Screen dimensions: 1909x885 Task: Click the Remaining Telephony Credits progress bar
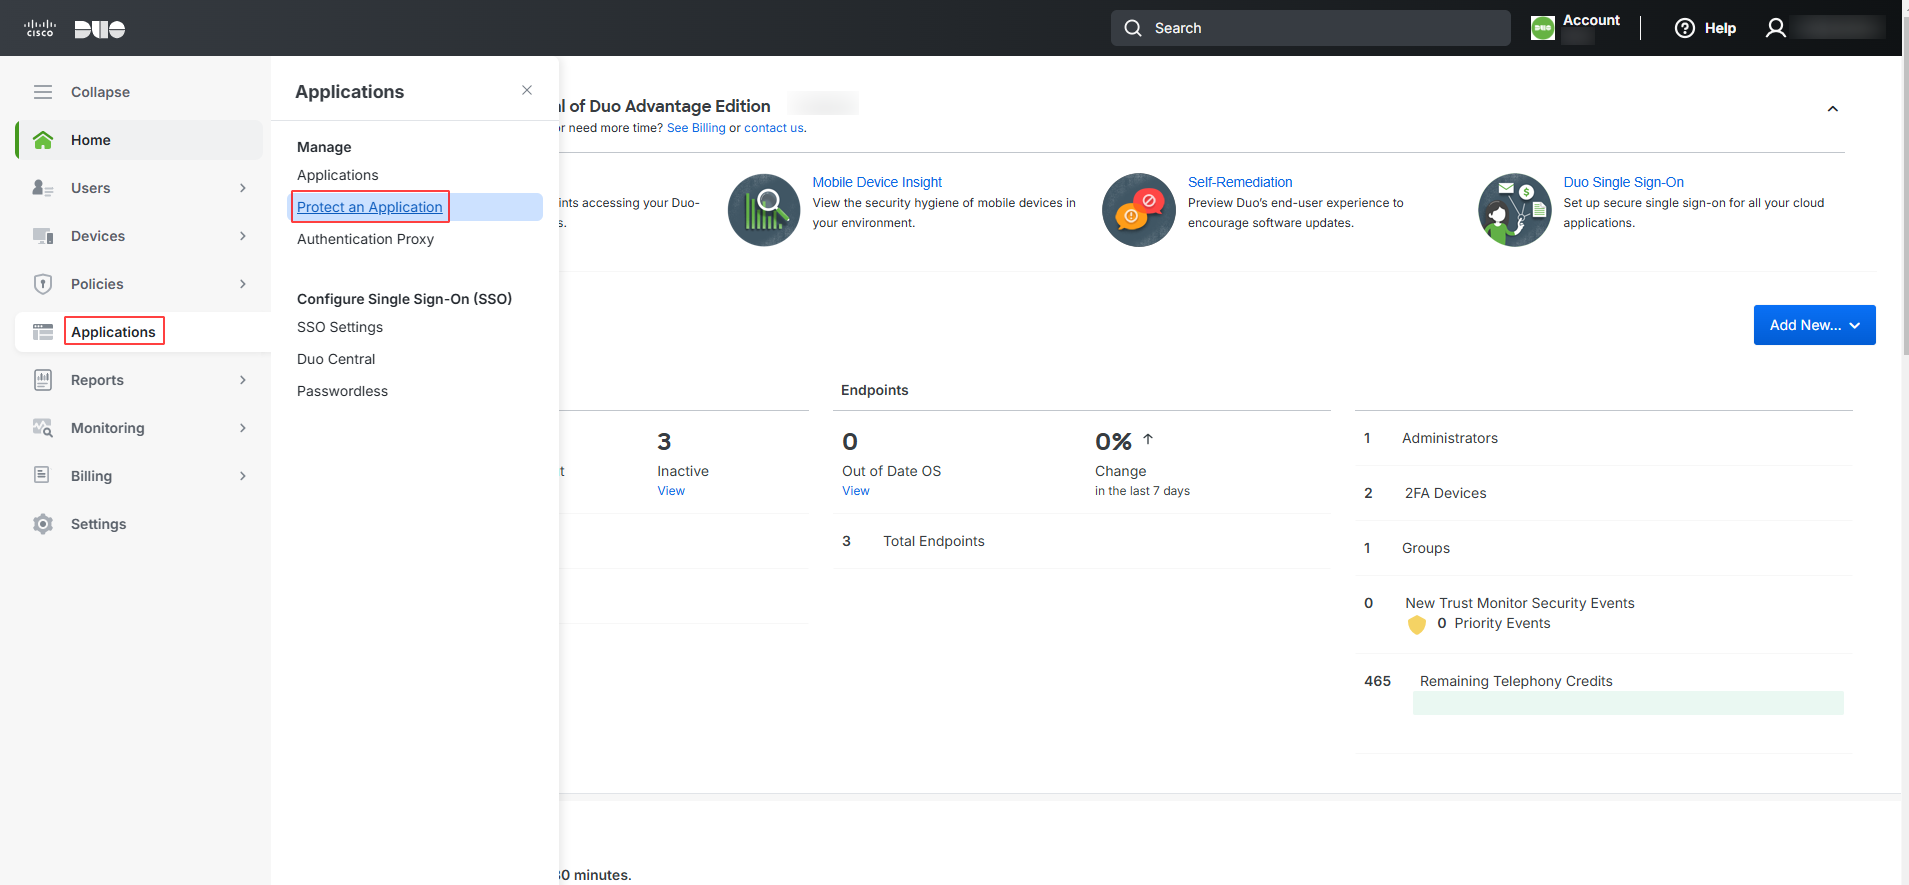1628,703
